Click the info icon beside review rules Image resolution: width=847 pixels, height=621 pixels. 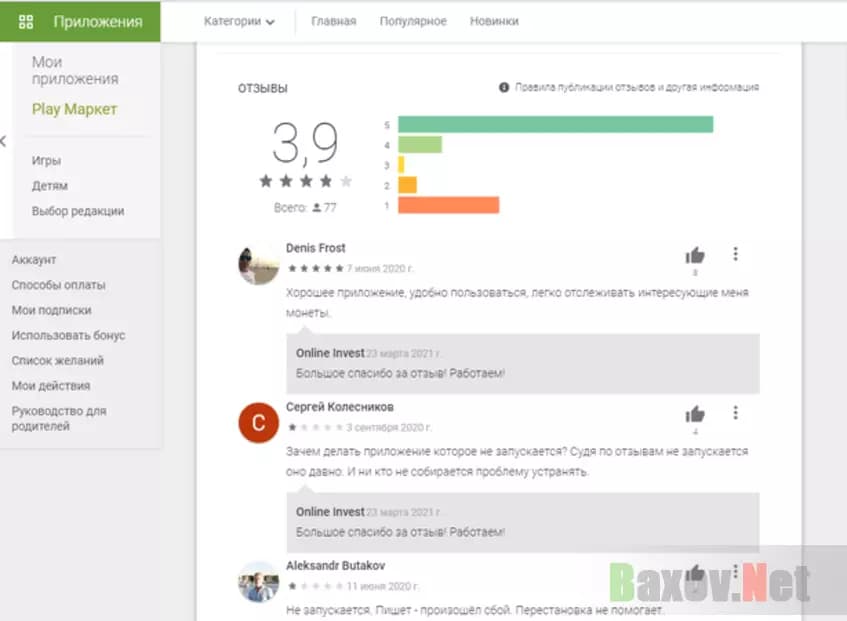pyautogui.click(x=504, y=88)
